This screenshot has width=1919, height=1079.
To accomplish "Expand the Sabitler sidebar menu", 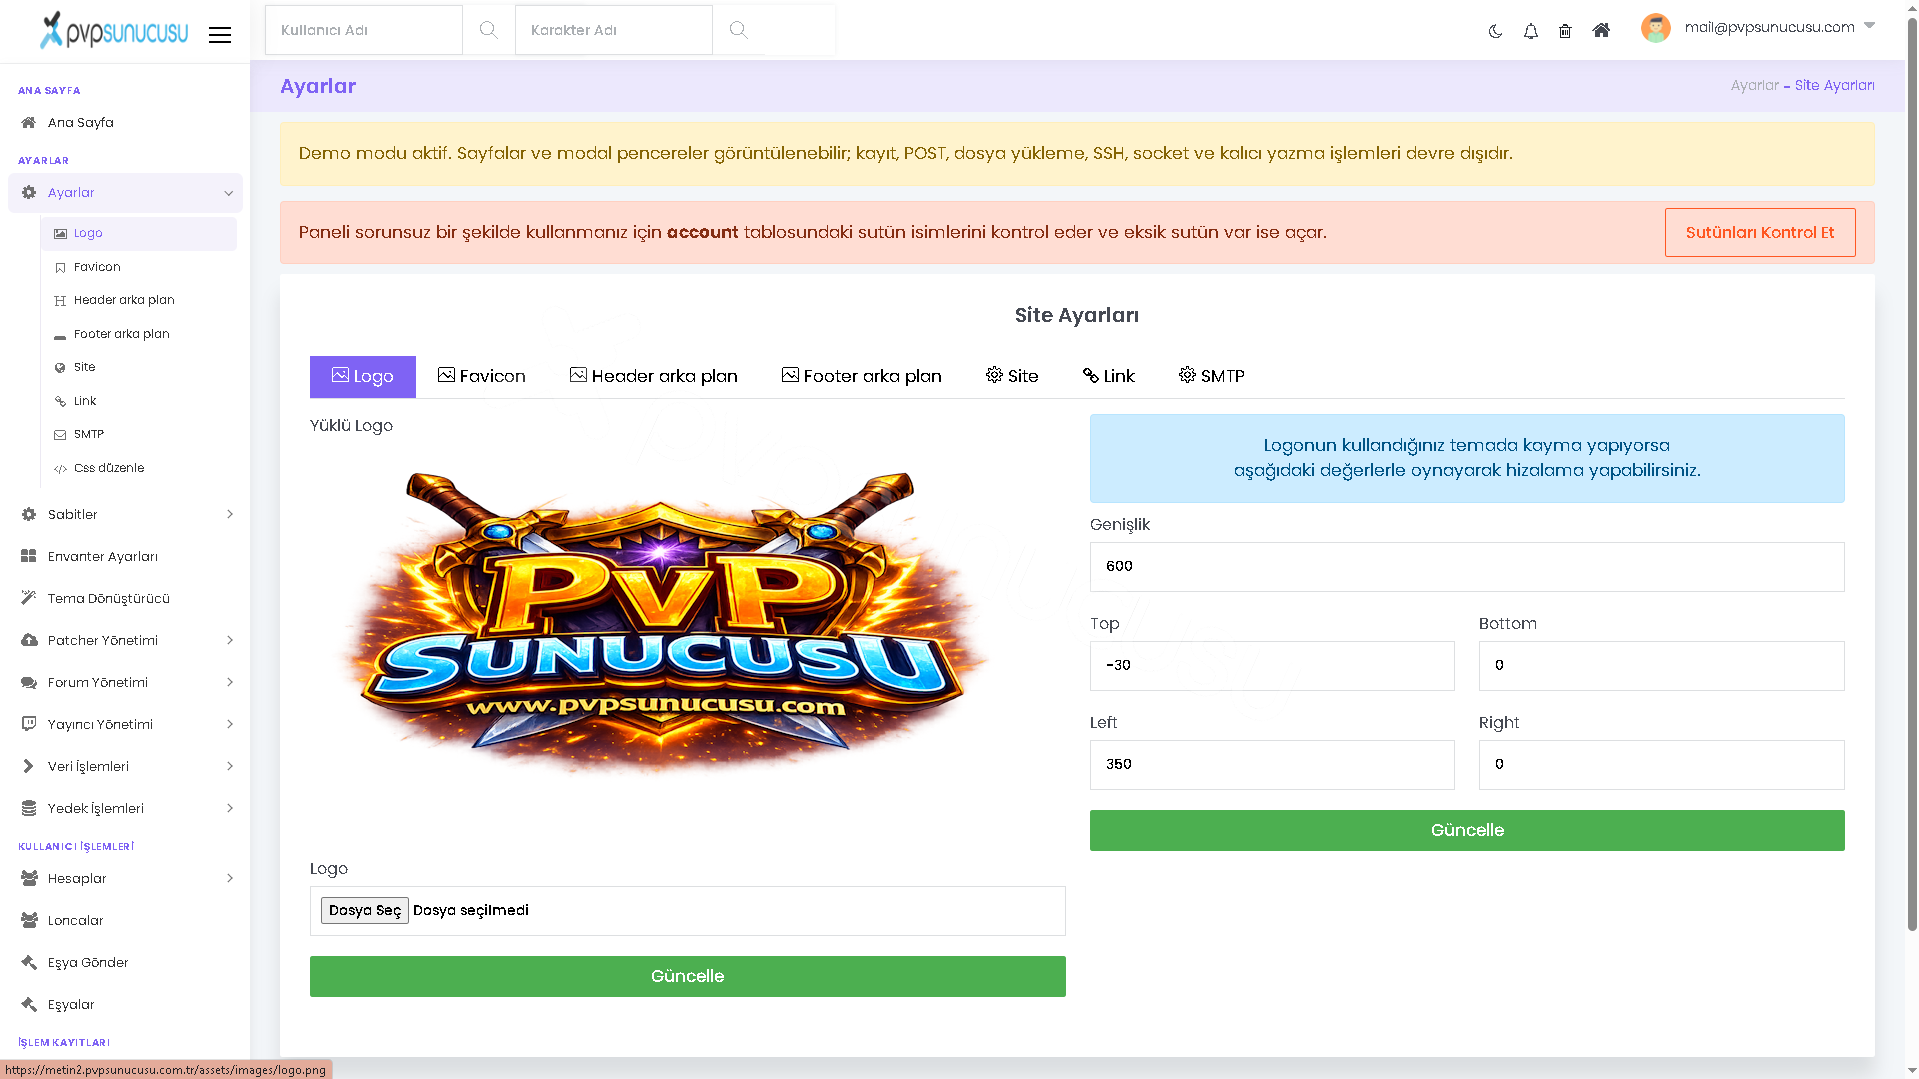I will click(x=125, y=514).
